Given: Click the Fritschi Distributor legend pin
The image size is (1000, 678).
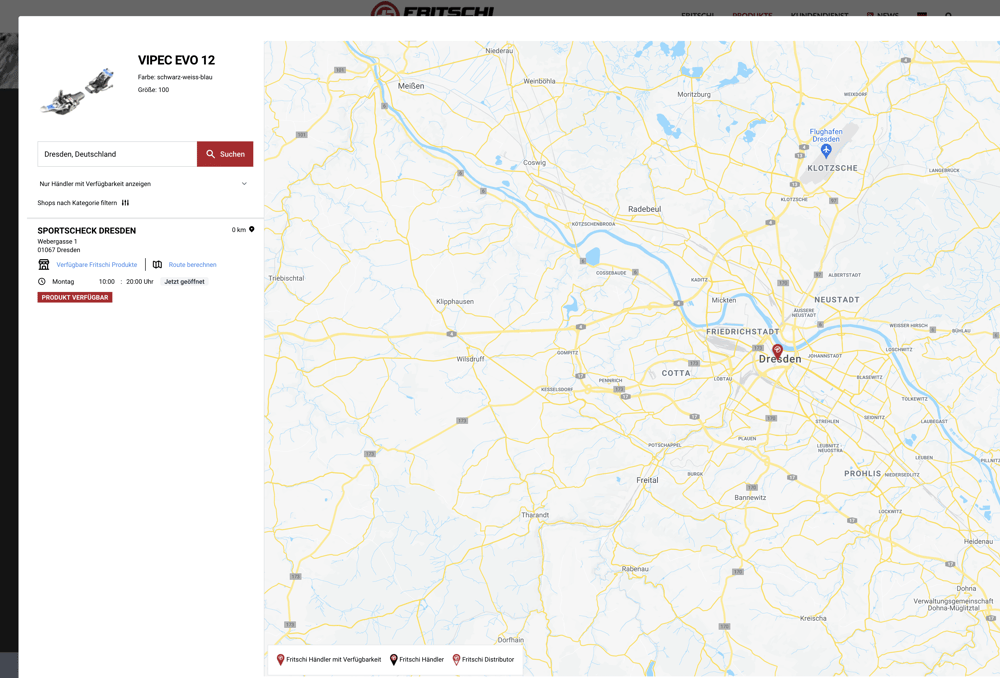Looking at the screenshot, I should 456,660.
